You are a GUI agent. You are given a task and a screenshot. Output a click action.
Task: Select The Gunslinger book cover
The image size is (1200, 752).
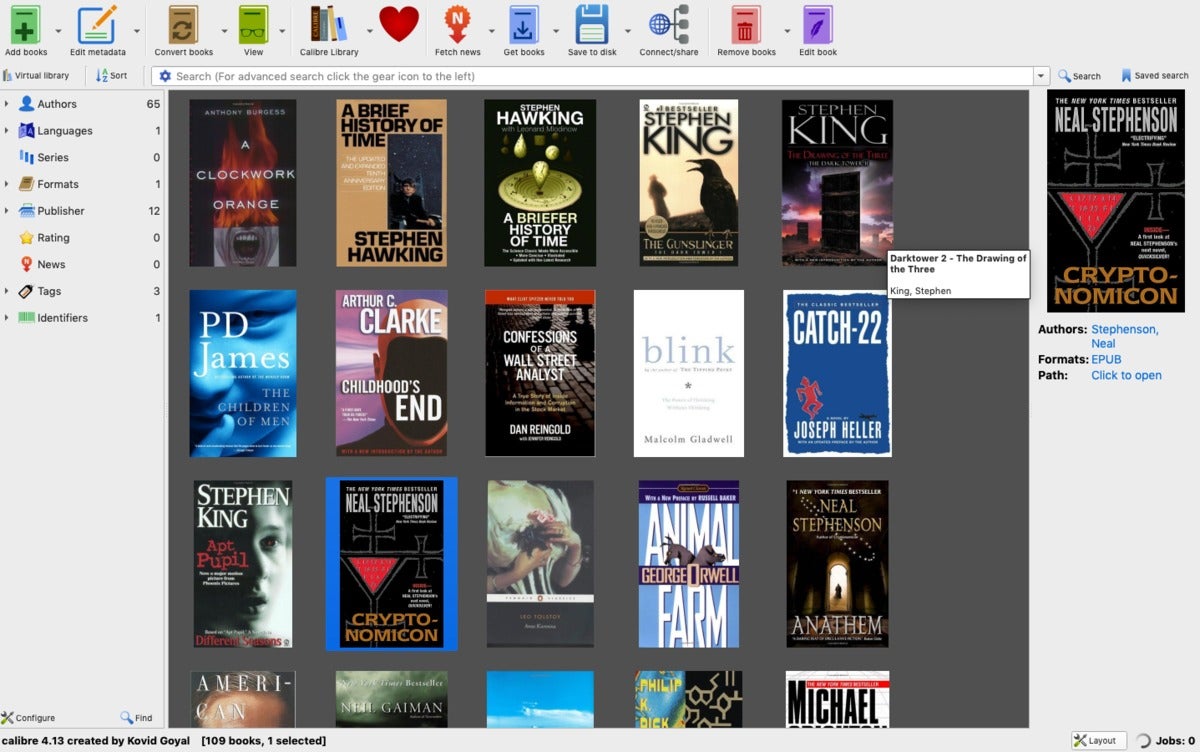point(689,183)
